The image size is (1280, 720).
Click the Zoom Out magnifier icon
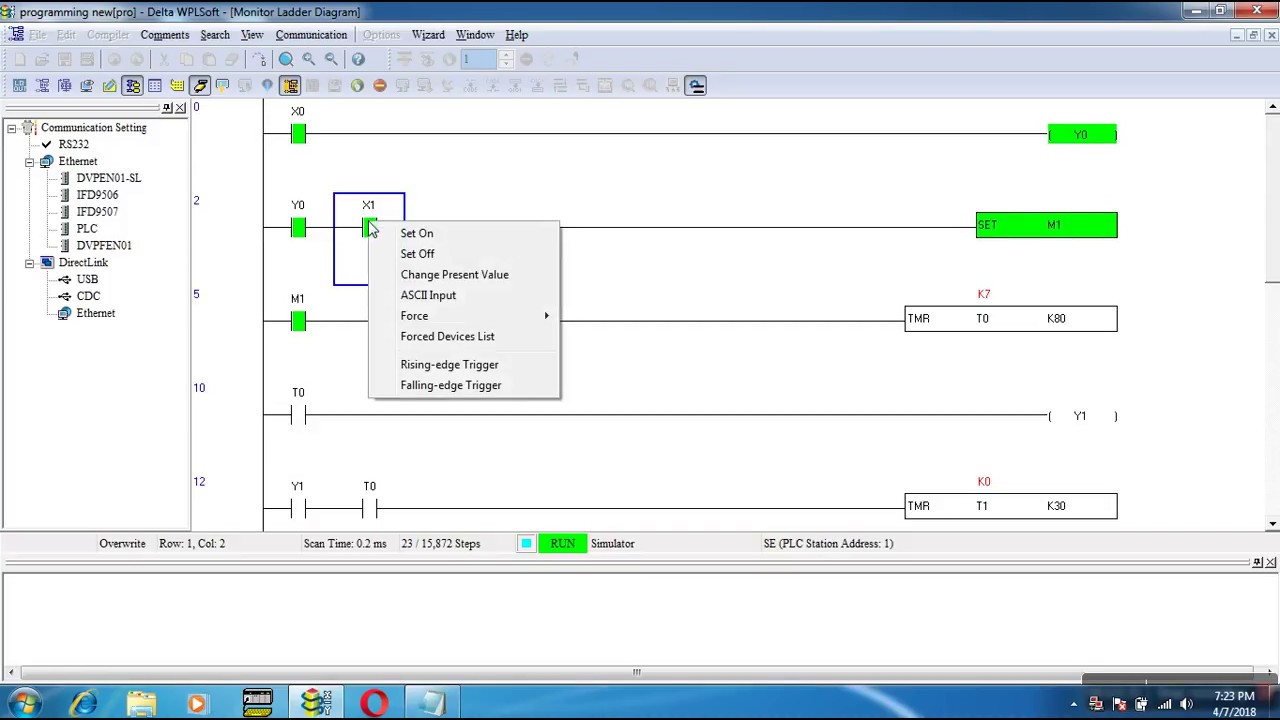[x=332, y=59]
